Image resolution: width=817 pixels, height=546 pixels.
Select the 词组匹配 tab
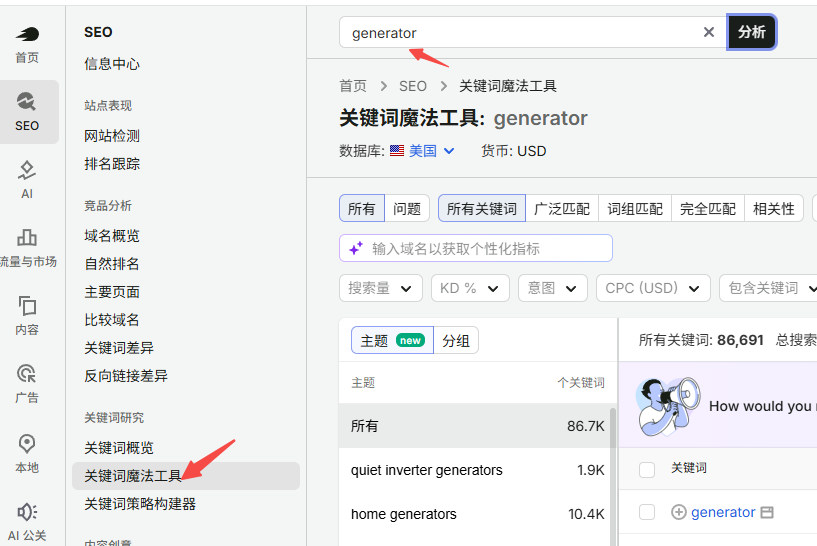[635, 208]
